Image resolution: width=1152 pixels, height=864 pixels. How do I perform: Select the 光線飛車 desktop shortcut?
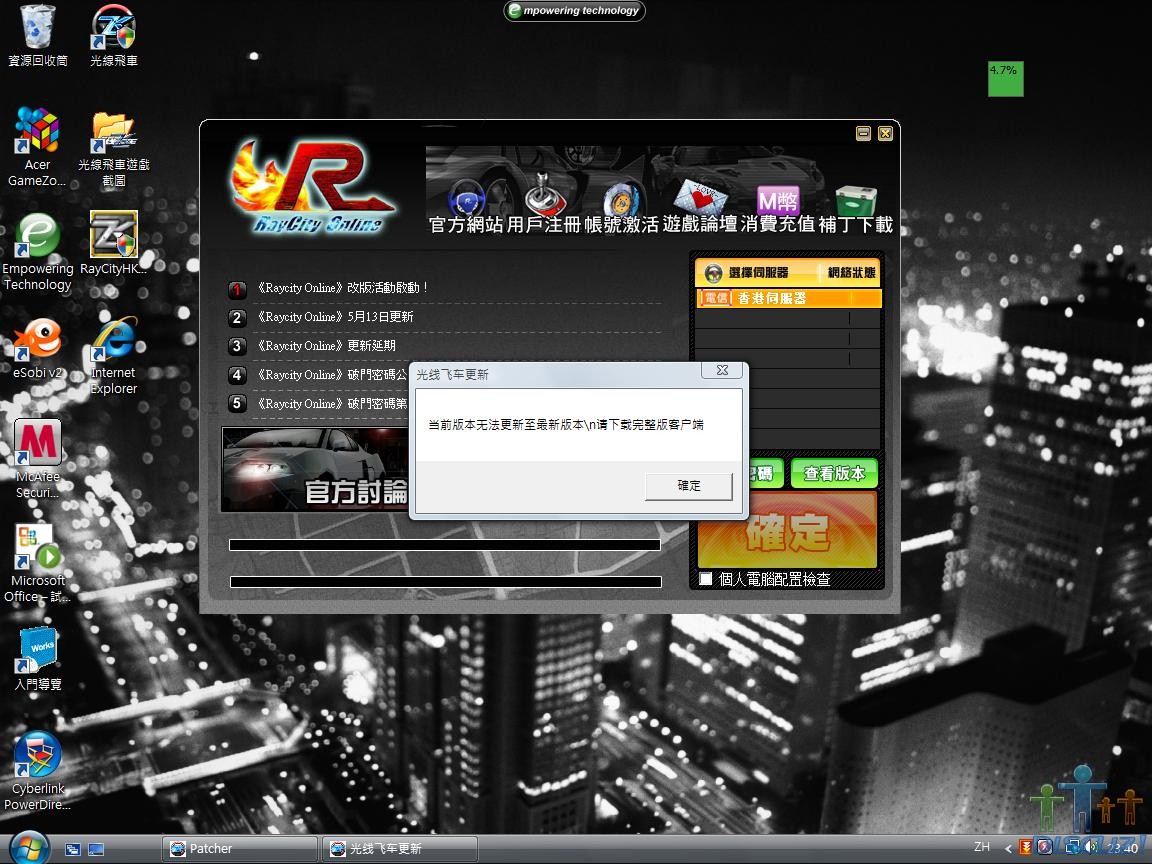click(113, 35)
